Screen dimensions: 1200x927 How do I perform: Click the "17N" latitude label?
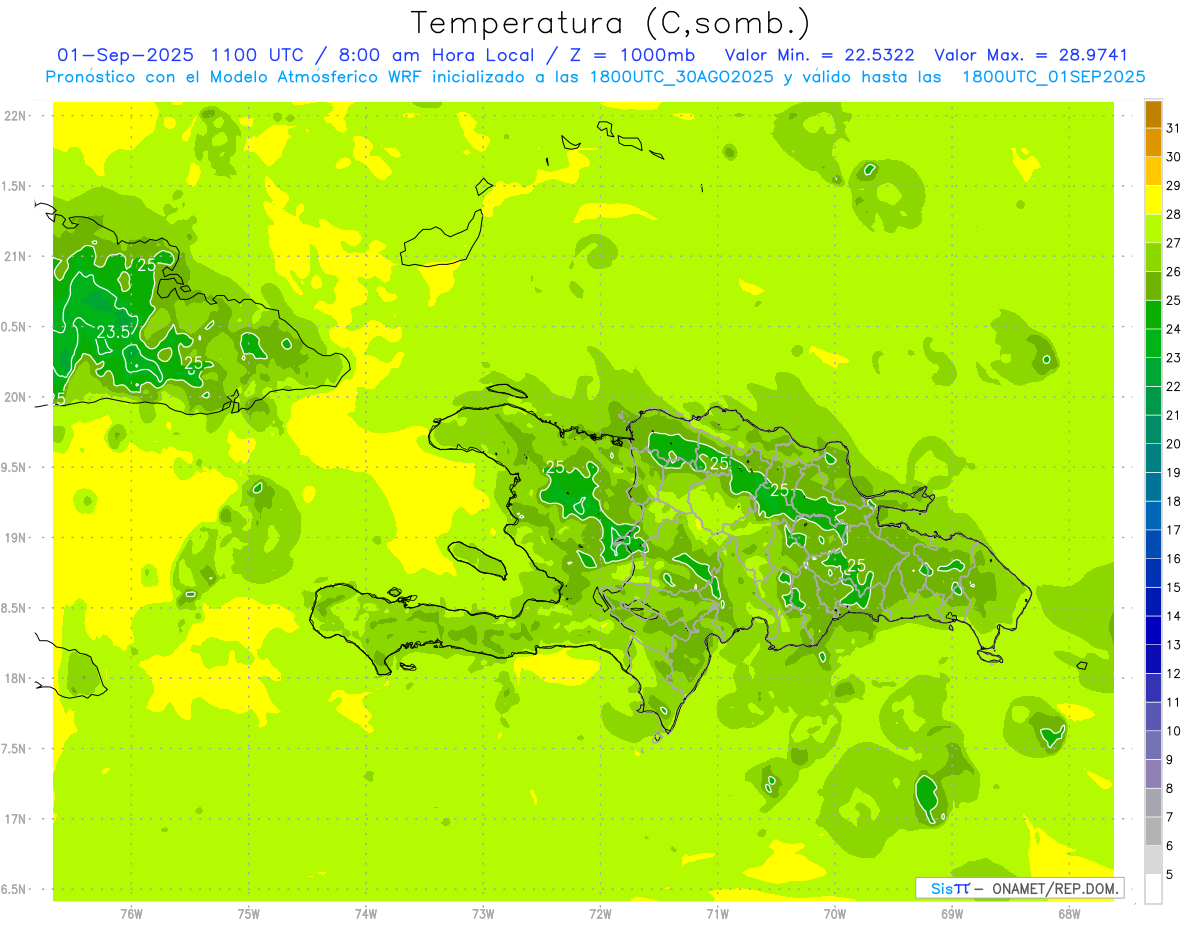coord(16,820)
